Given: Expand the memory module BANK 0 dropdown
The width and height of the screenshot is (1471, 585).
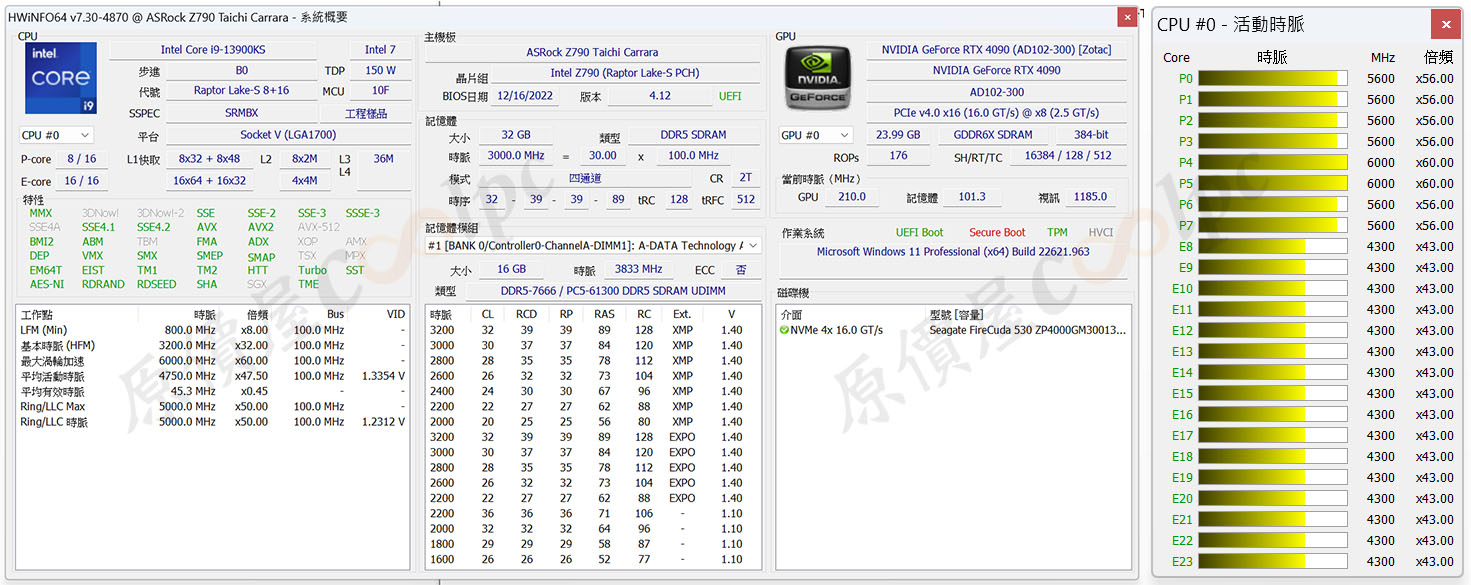Looking at the screenshot, I should tap(594, 245).
